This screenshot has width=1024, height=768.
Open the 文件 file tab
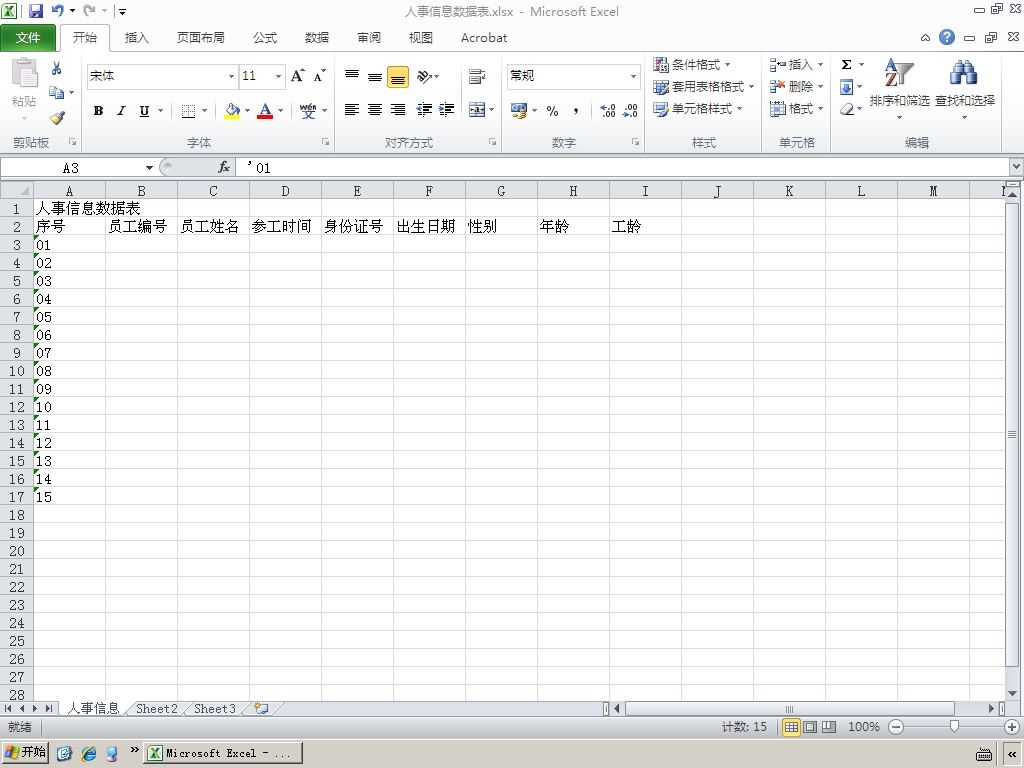click(x=28, y=37)
